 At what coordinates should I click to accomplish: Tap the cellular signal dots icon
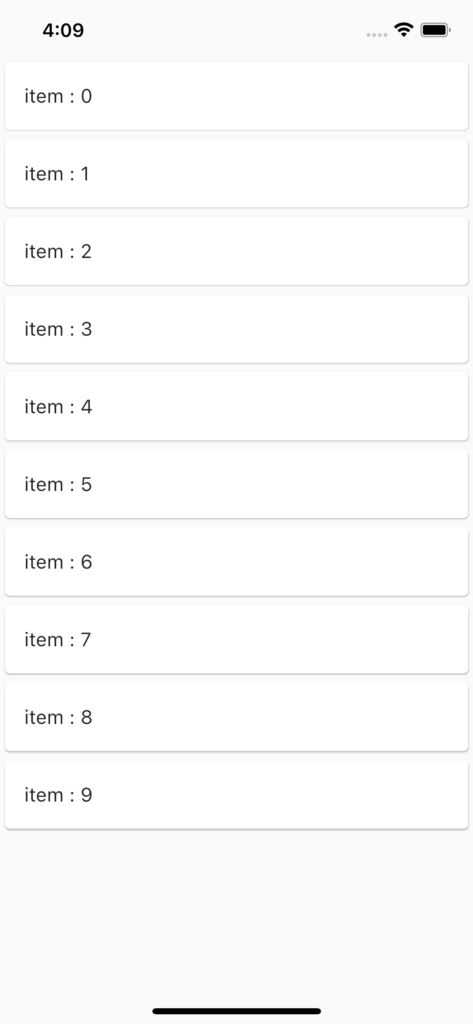point(377,35)
